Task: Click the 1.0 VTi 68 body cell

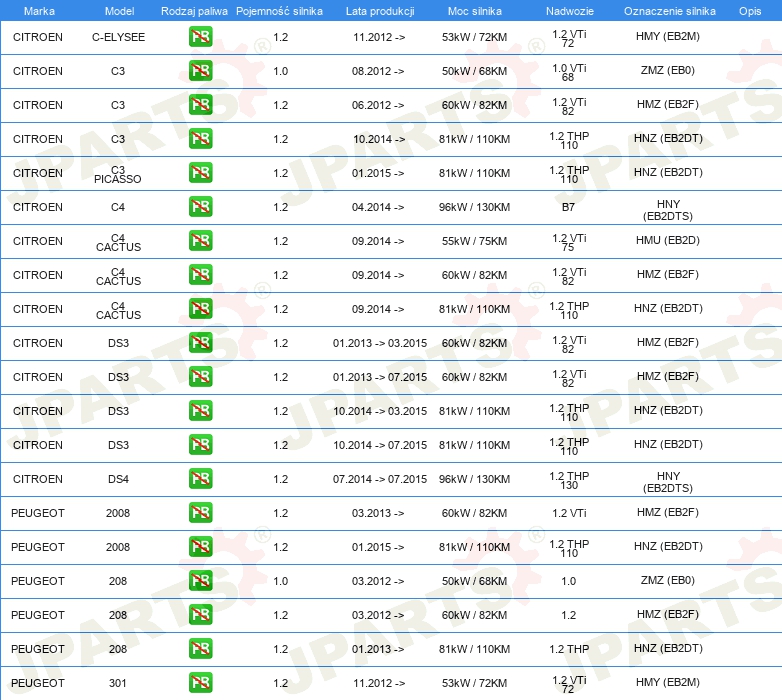Action: click(569, 73)
